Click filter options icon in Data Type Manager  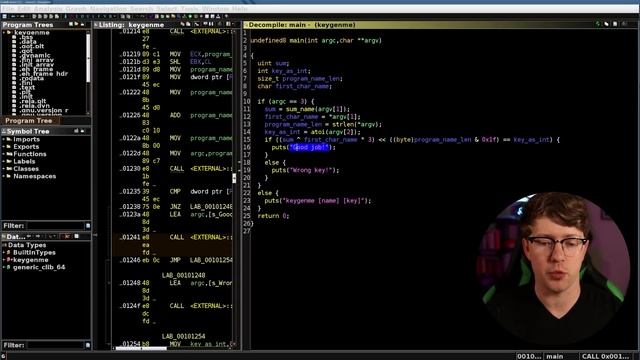88,345
